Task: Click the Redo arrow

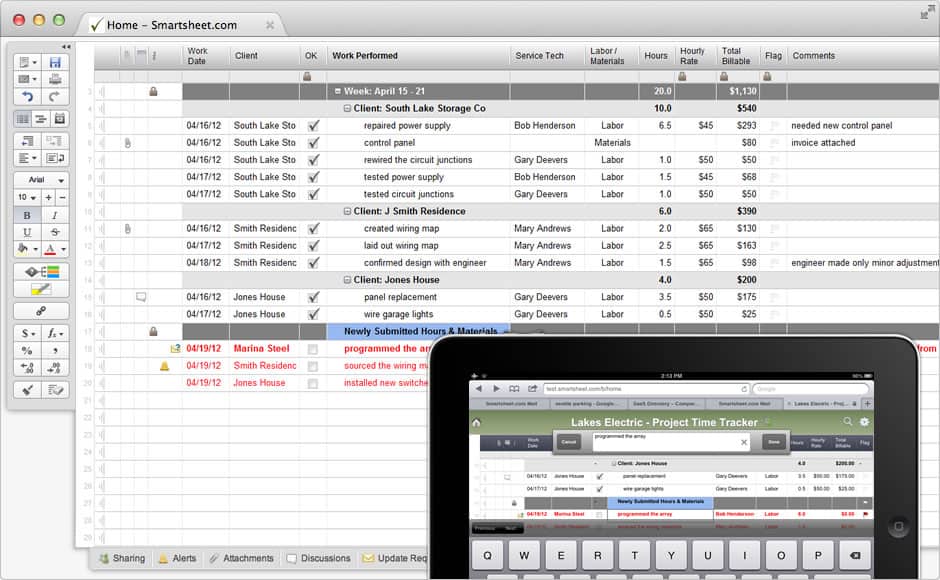Action: 55,97
